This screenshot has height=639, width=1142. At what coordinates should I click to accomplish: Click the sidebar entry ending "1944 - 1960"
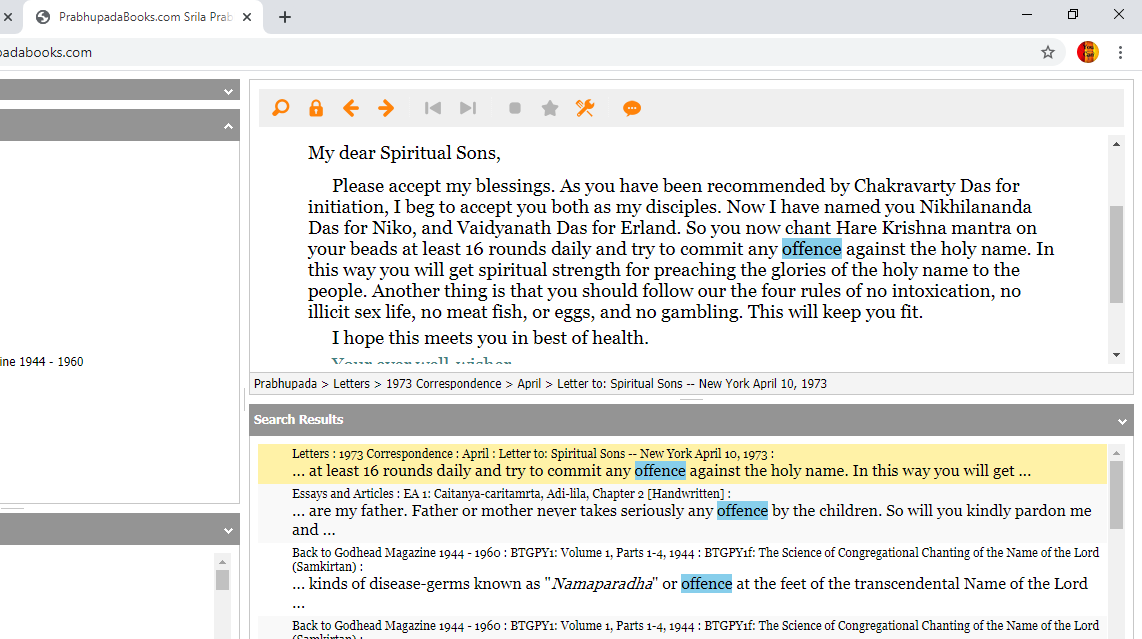tap(42, 361)
